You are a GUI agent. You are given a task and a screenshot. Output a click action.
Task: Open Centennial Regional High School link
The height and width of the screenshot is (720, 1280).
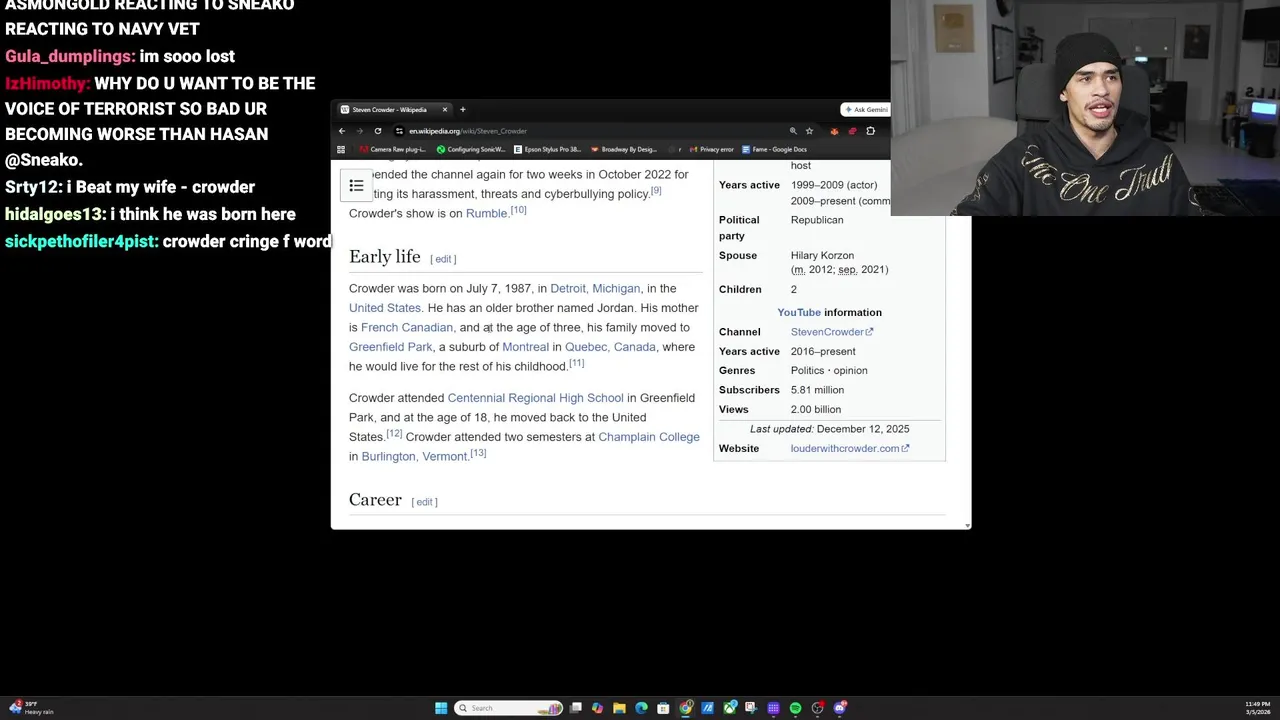point(535,398)
